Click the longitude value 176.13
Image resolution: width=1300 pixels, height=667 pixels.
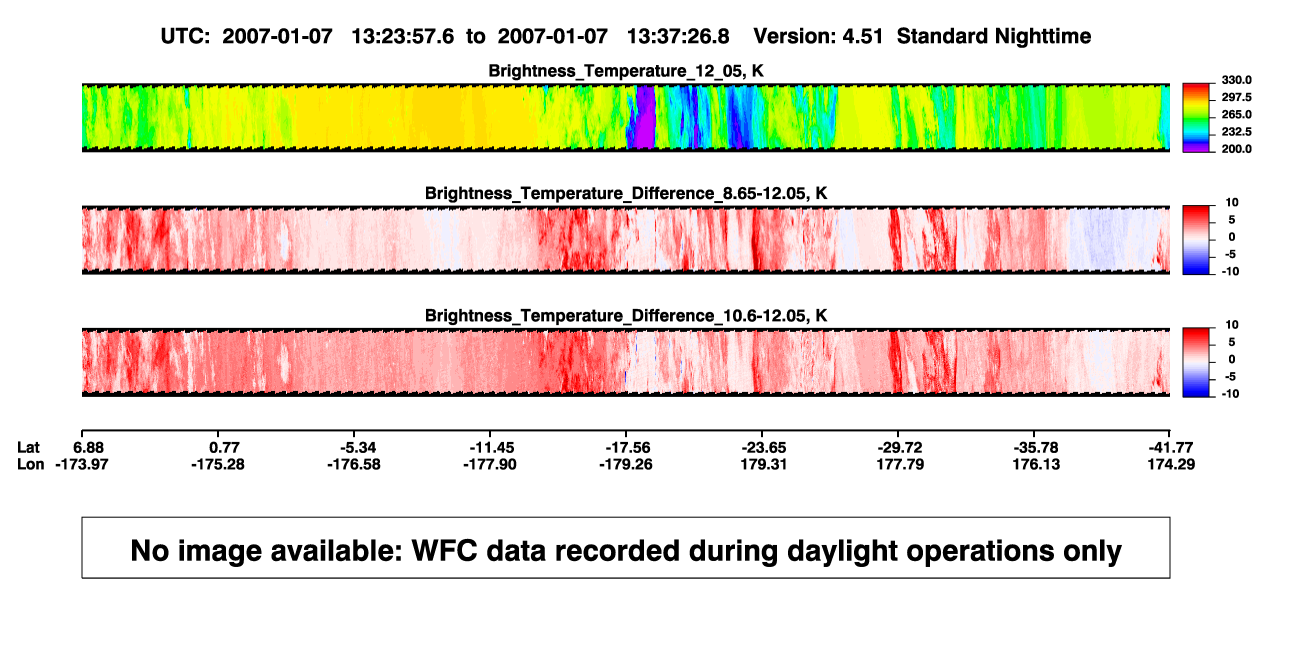[1035, 464]
